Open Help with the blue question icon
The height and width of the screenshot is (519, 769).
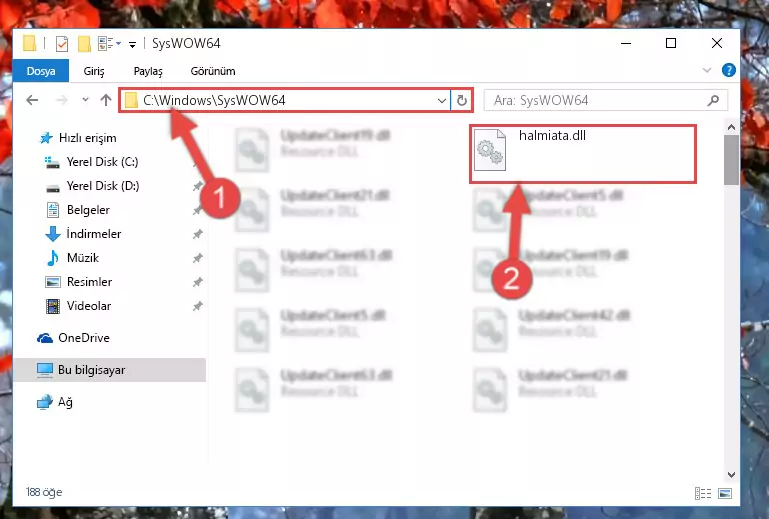[728, 71]
